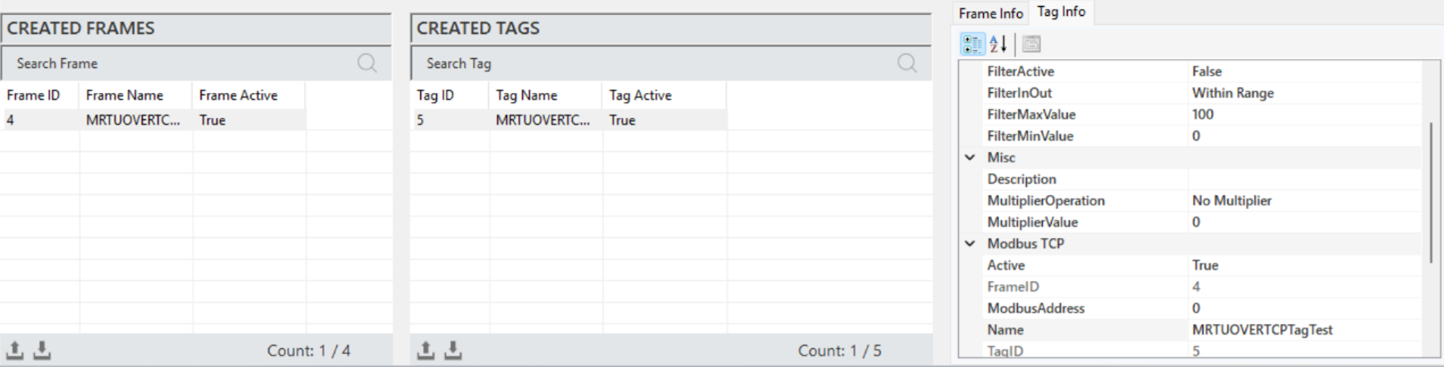Image resolution: width=1444 pixels, height=367 pixels.
Task: Select the Description property label
Action: tap(1022, 180)
